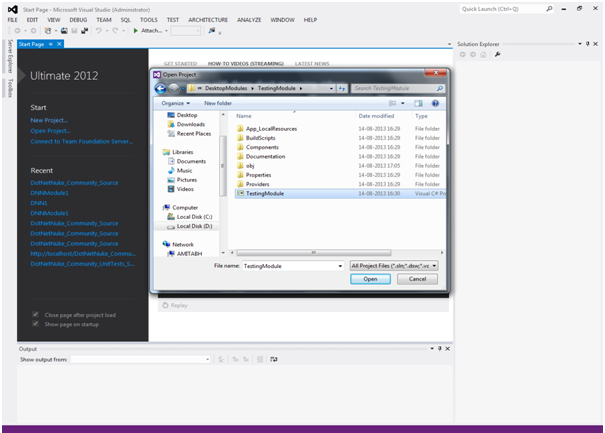605x433 pixels.
Task: Click the horizontal scrollbar in file list
Action: point(314,253)
